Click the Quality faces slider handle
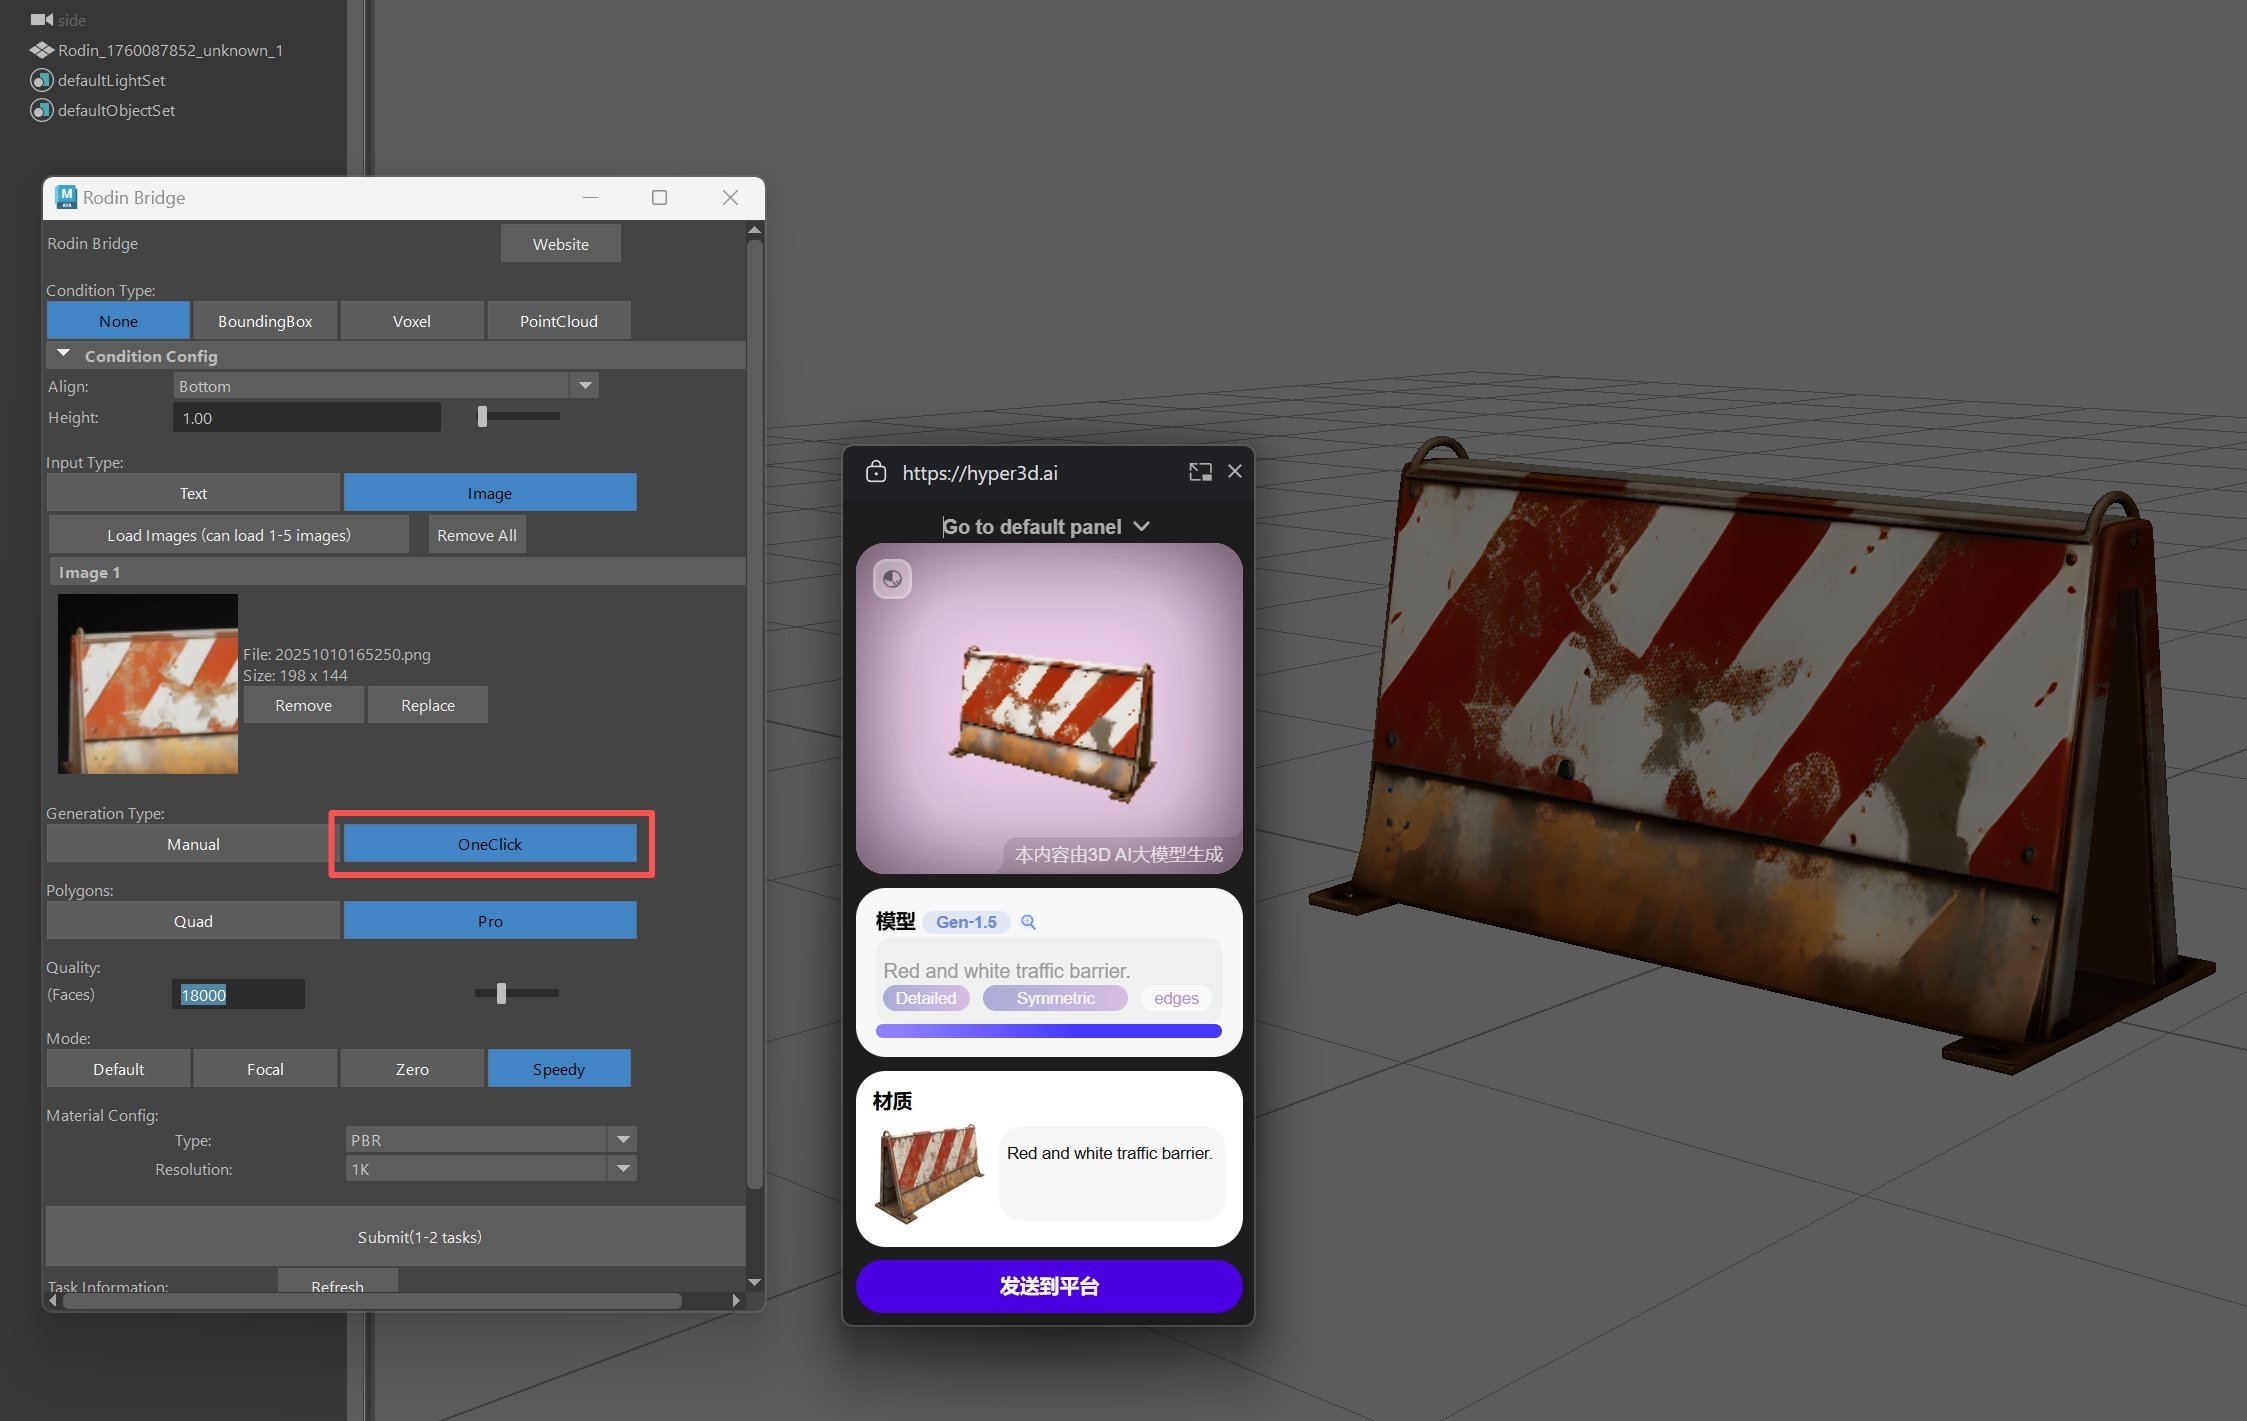This screenshot has height=1421, width=2247. click(501, 993)
